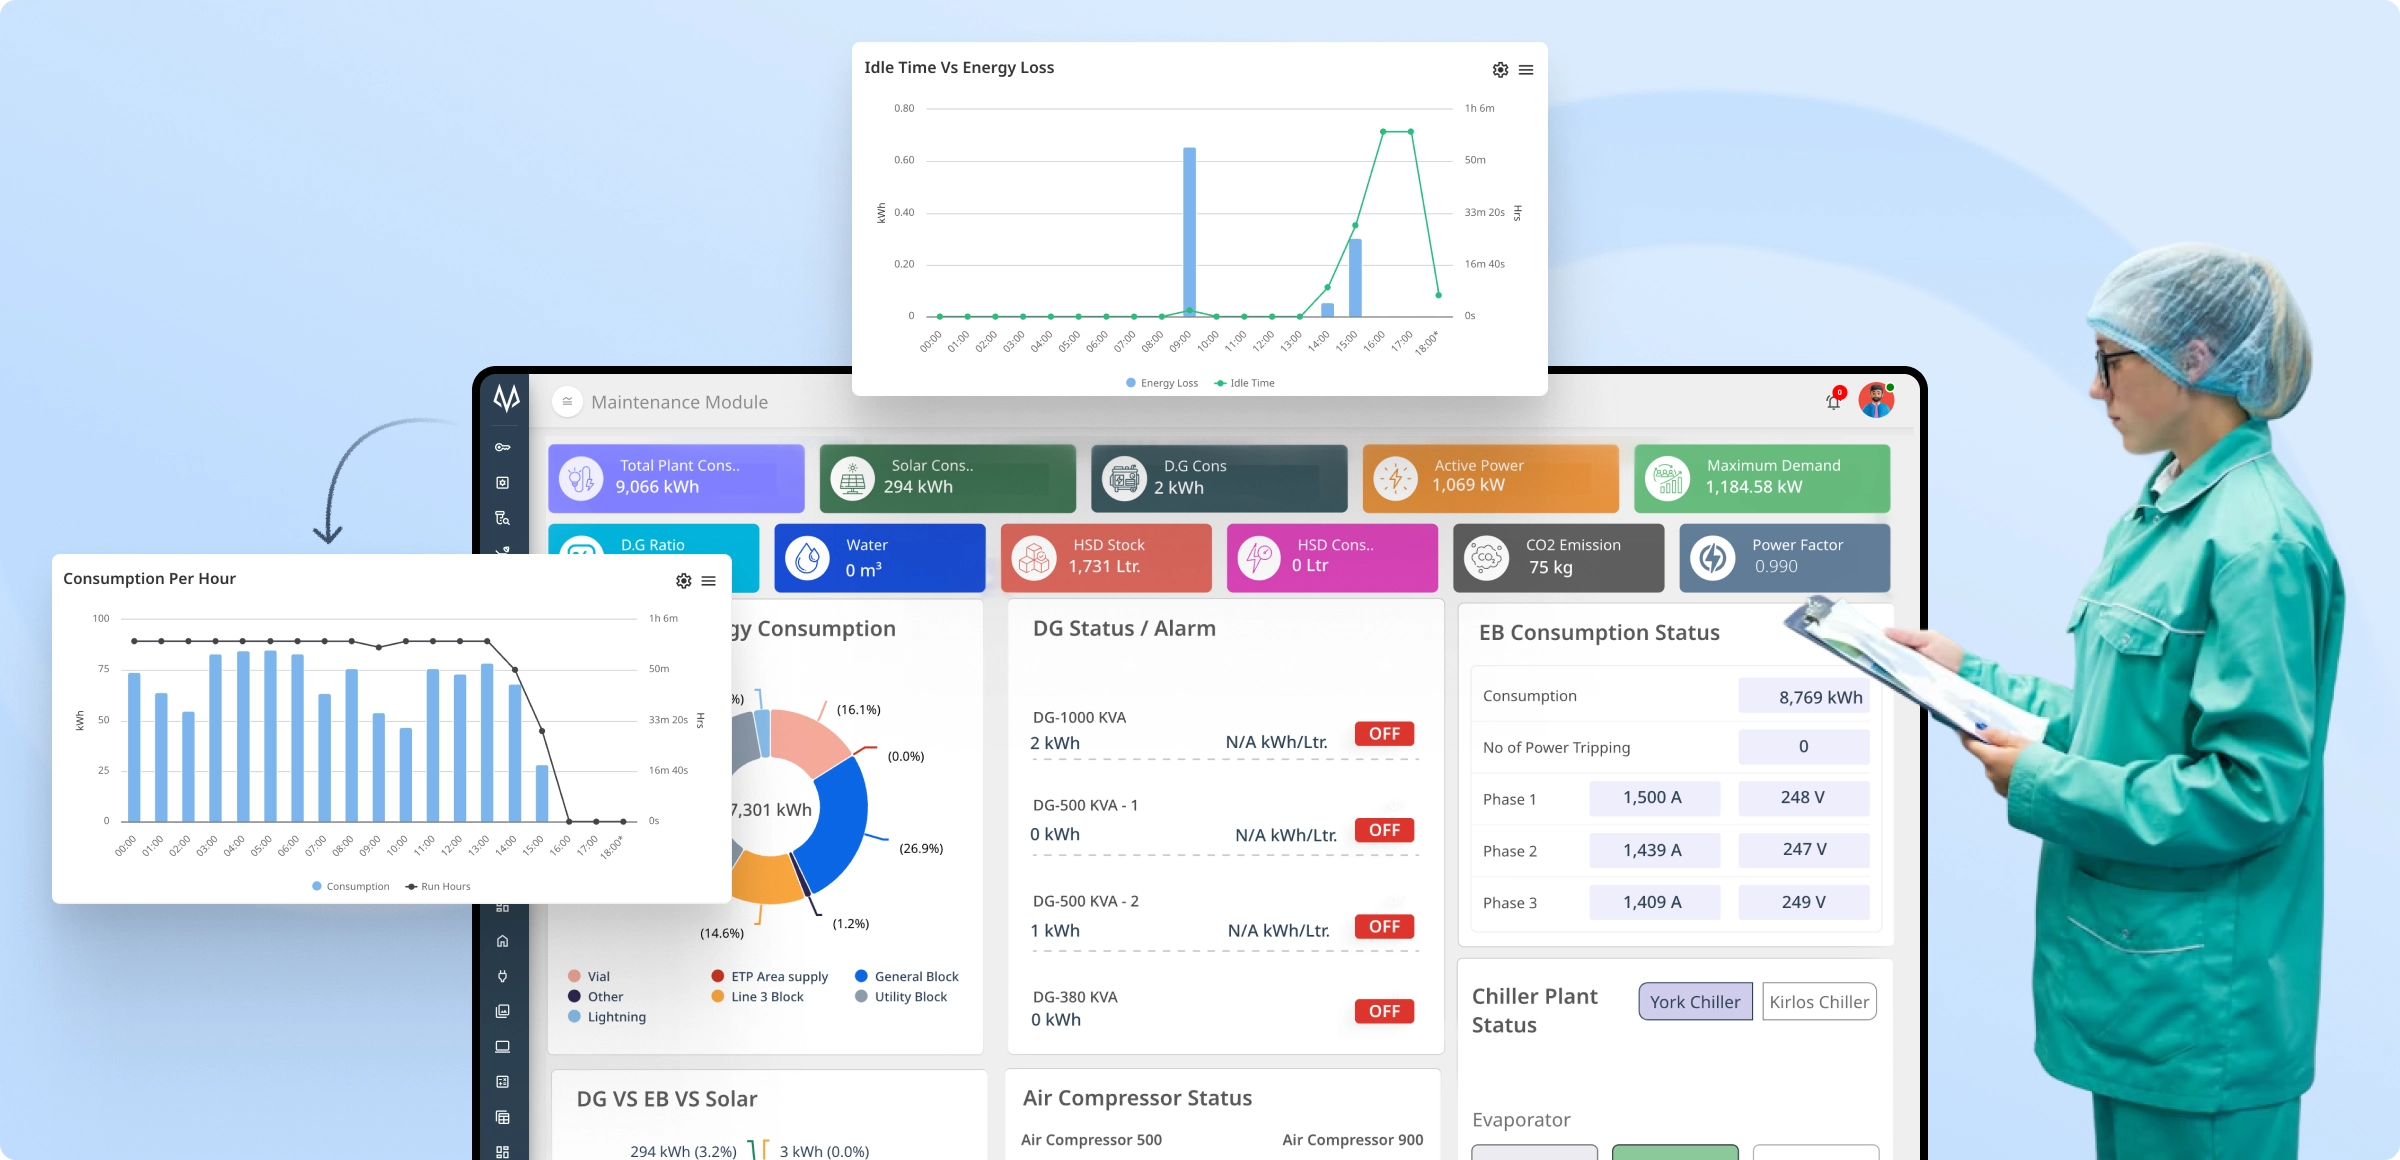Open the home icon in the sidebar

503,941
